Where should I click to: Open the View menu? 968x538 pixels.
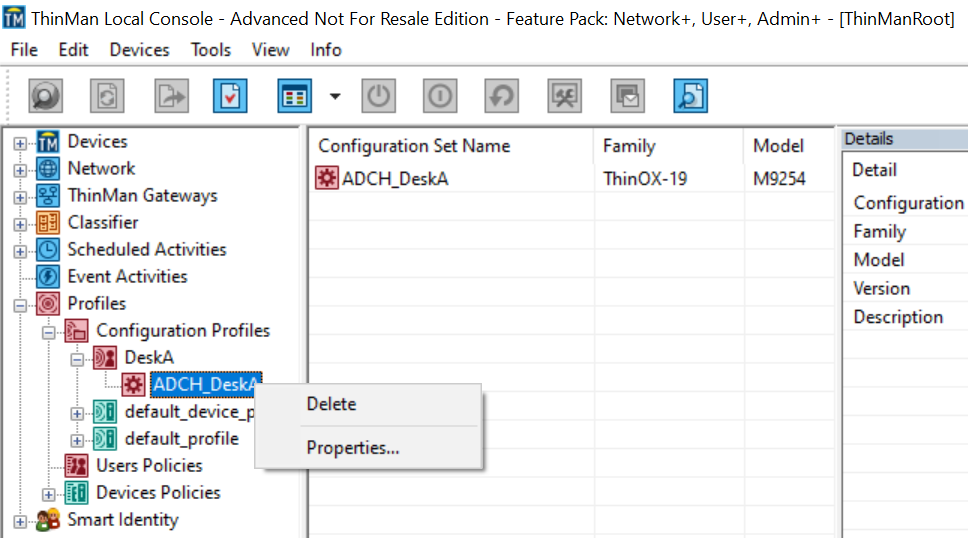click(x=270, y=49)
